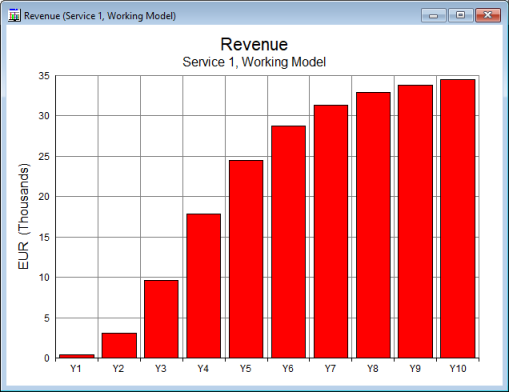Screen dimensions: 509x392
Task: Click the Revenue chart title
Action: pyautogui.click(x=254, y=44)
